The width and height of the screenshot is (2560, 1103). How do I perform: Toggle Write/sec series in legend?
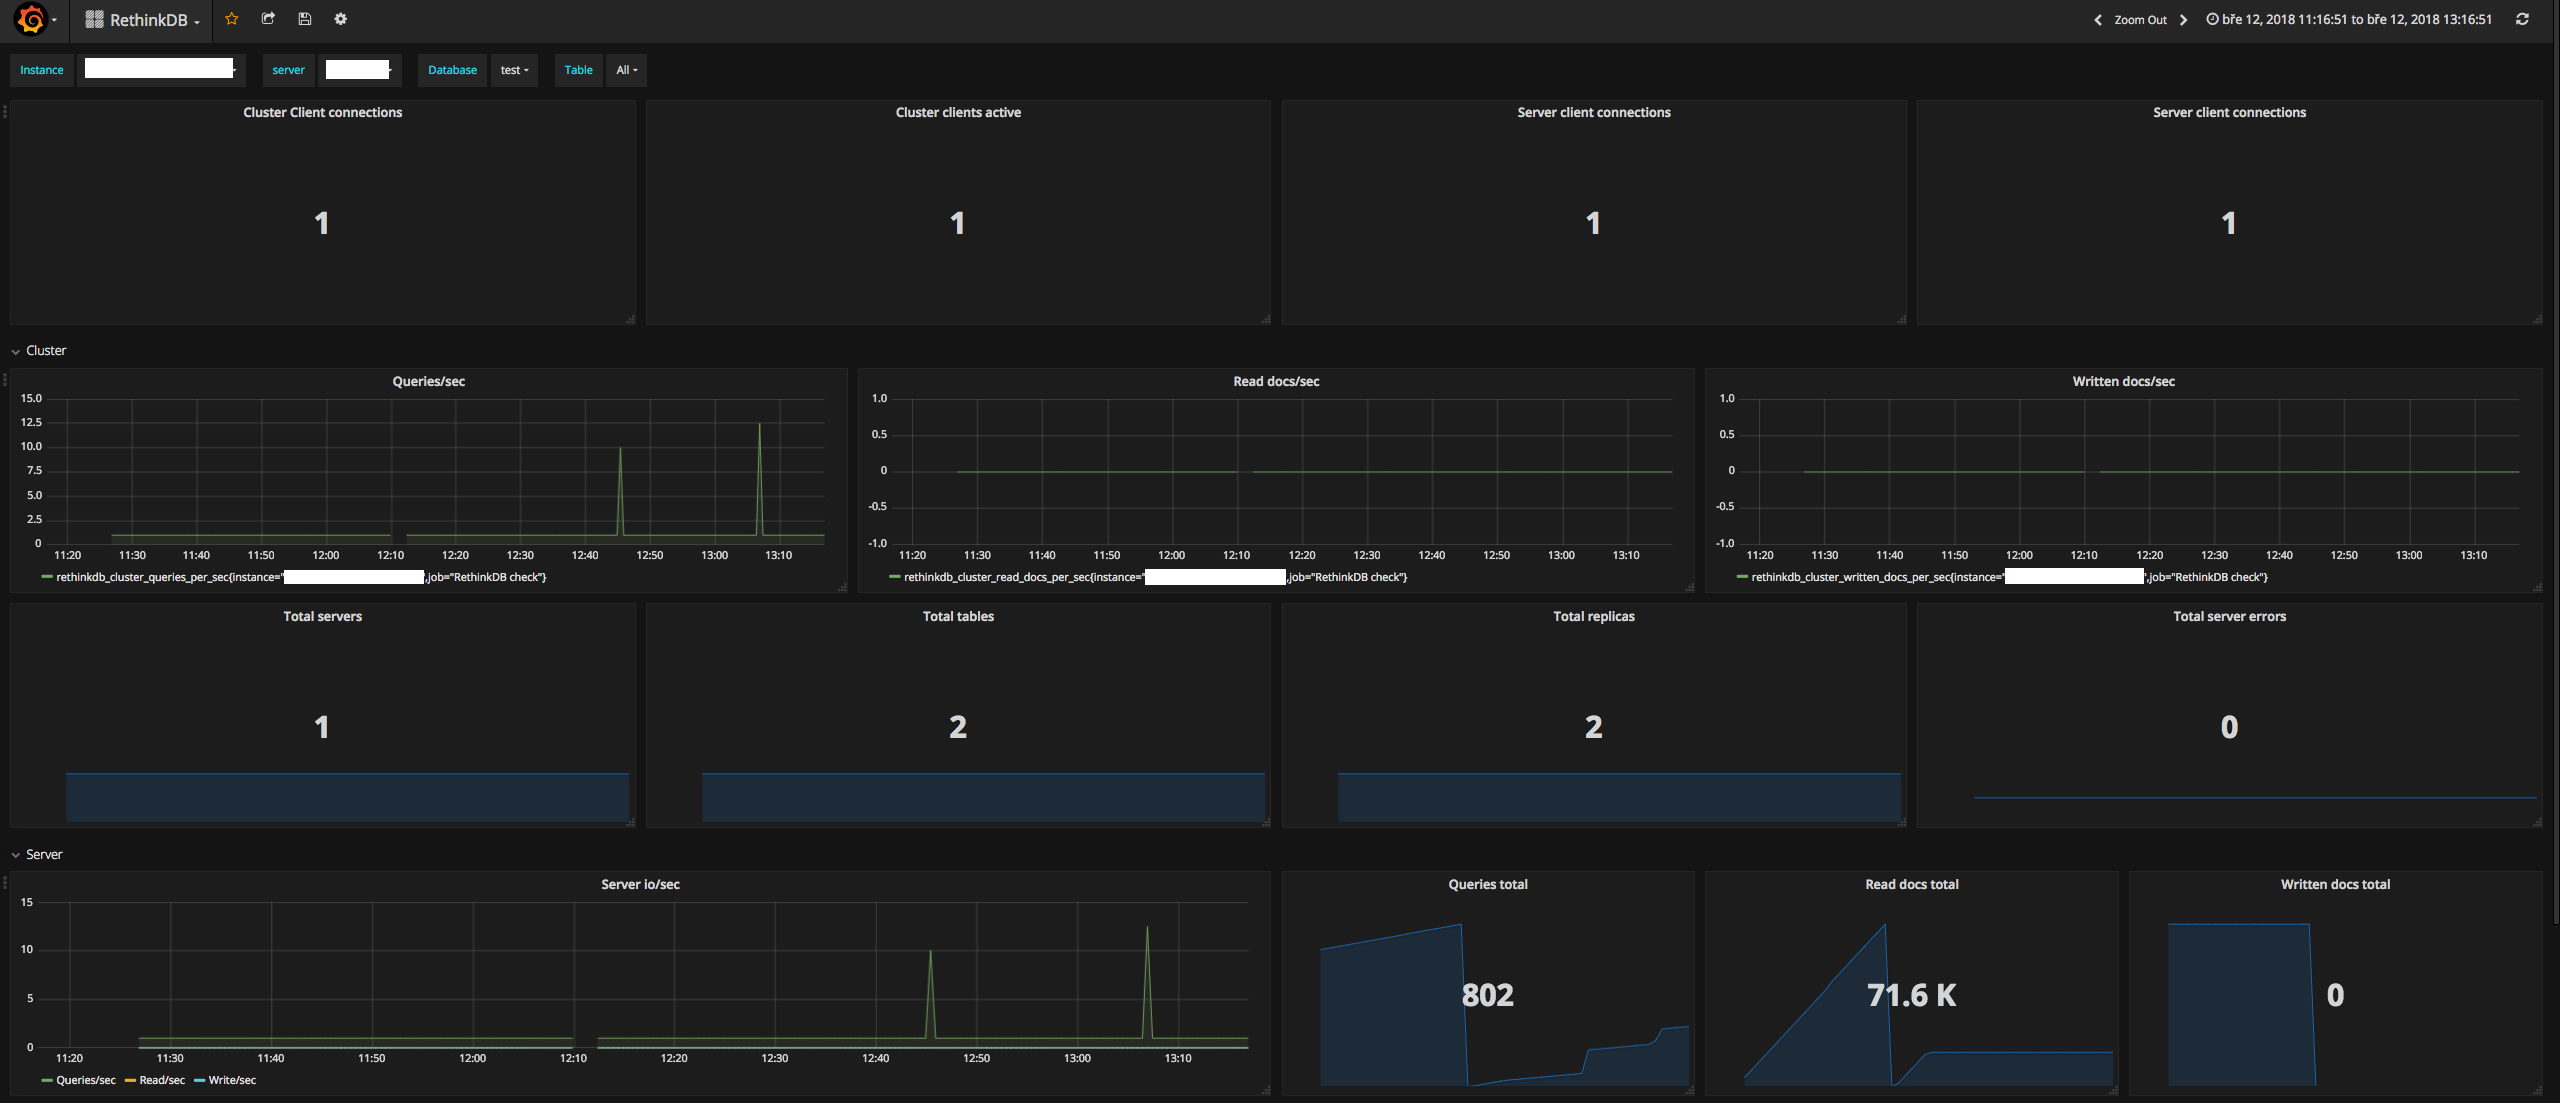[231, 1080]
